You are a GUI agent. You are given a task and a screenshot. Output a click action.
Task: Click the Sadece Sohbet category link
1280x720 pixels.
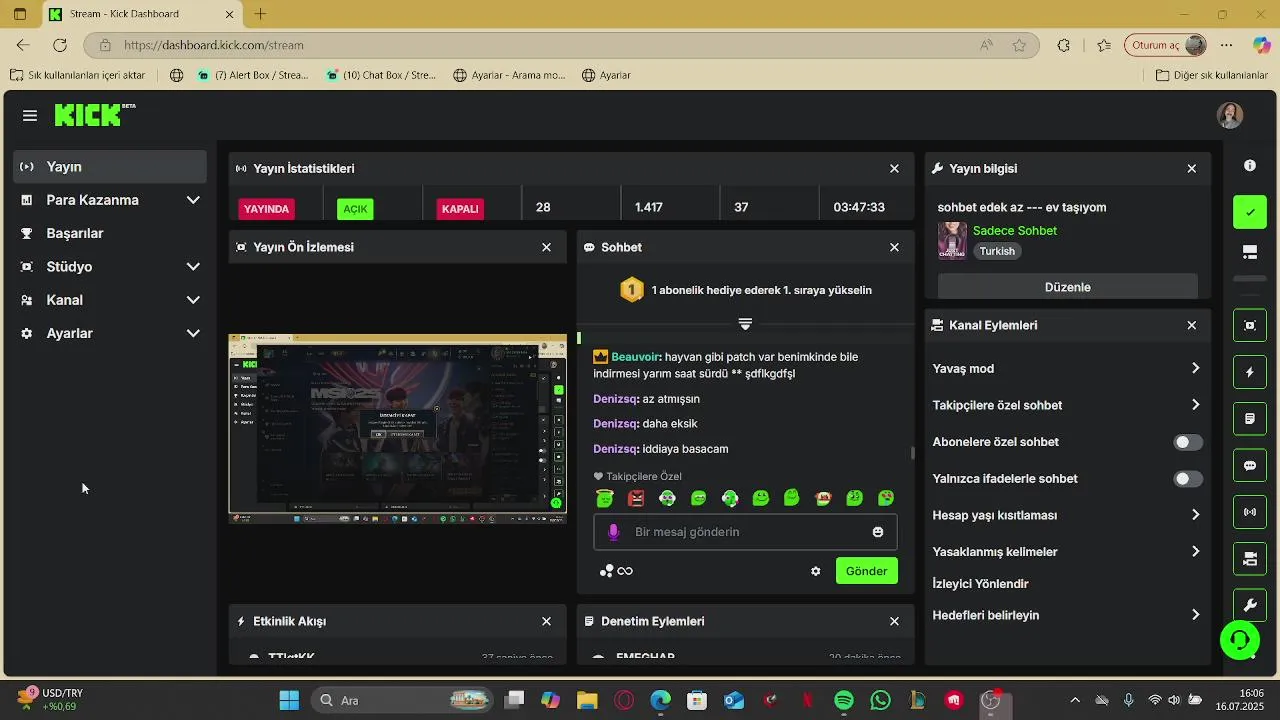coord(1014,231)
